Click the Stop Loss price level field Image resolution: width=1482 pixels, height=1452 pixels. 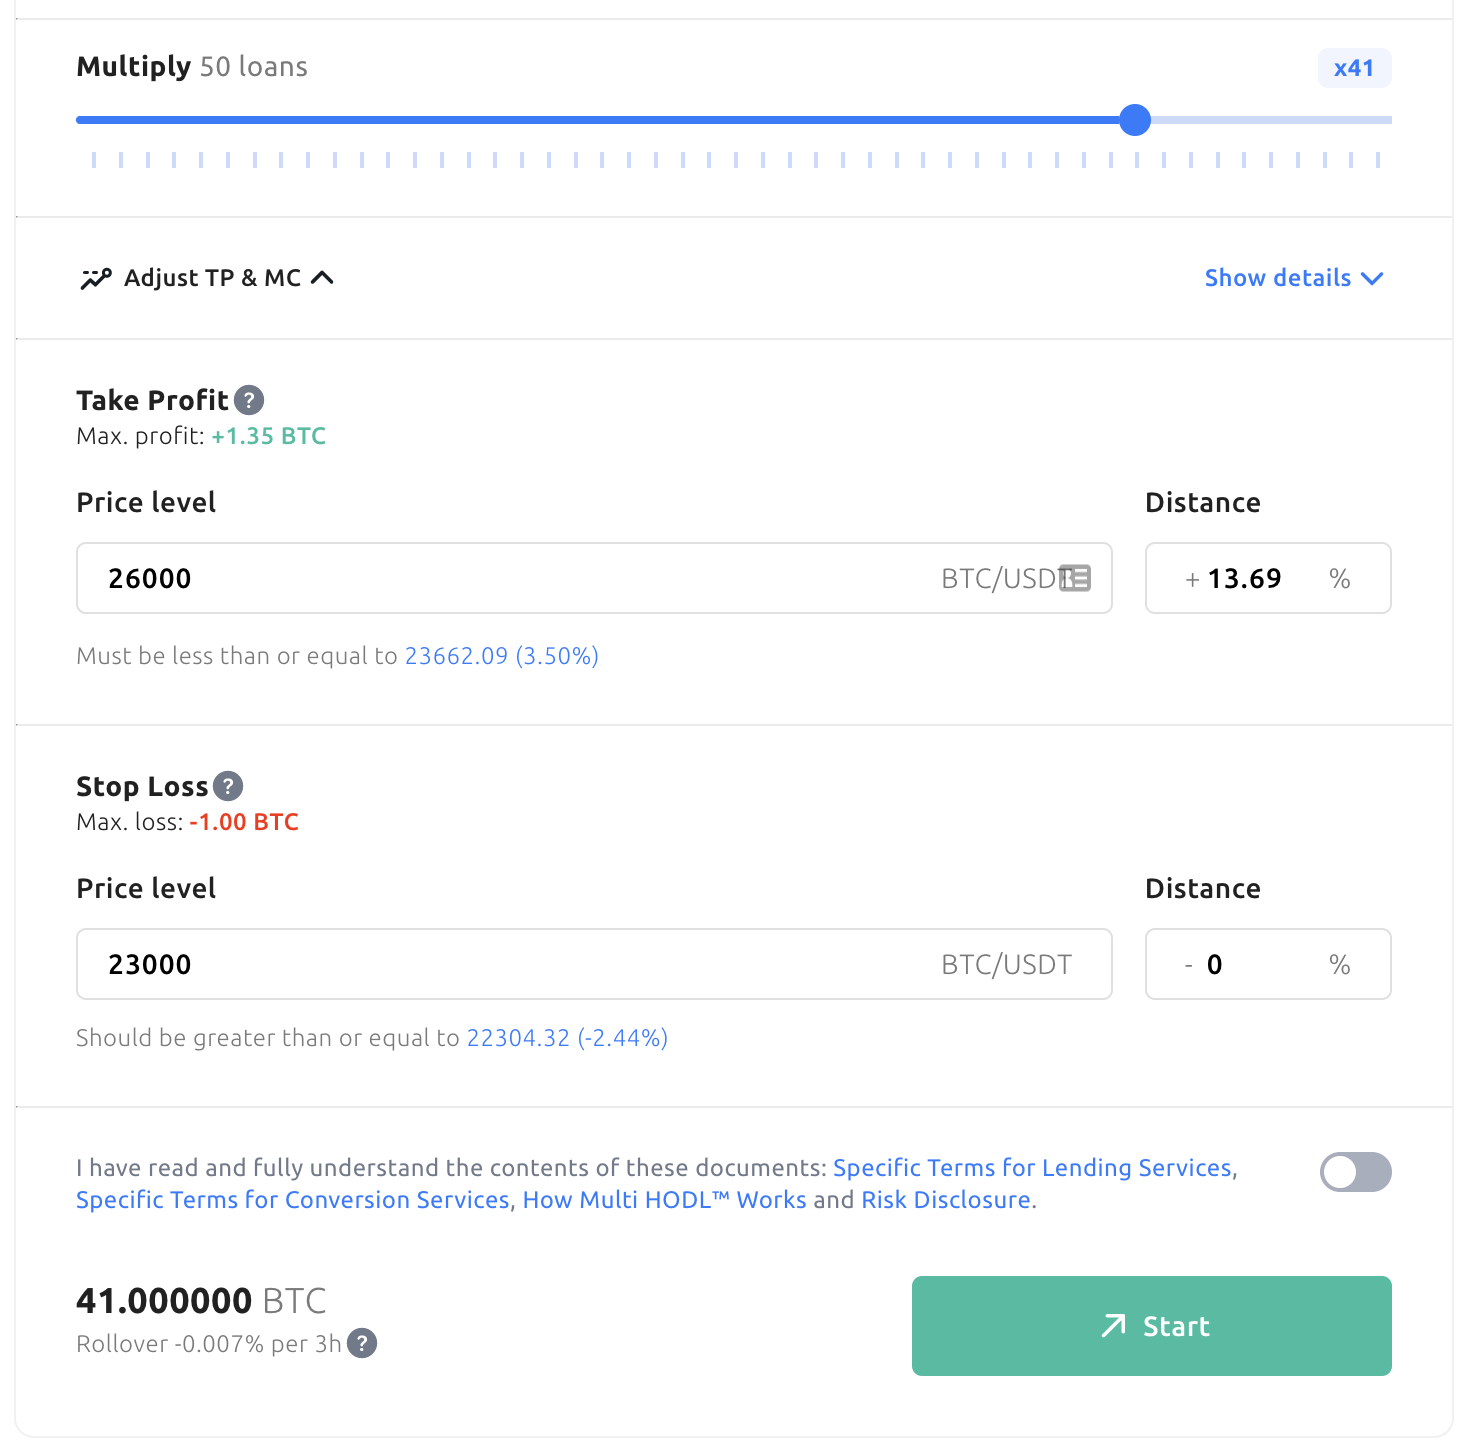pos(594,964)
